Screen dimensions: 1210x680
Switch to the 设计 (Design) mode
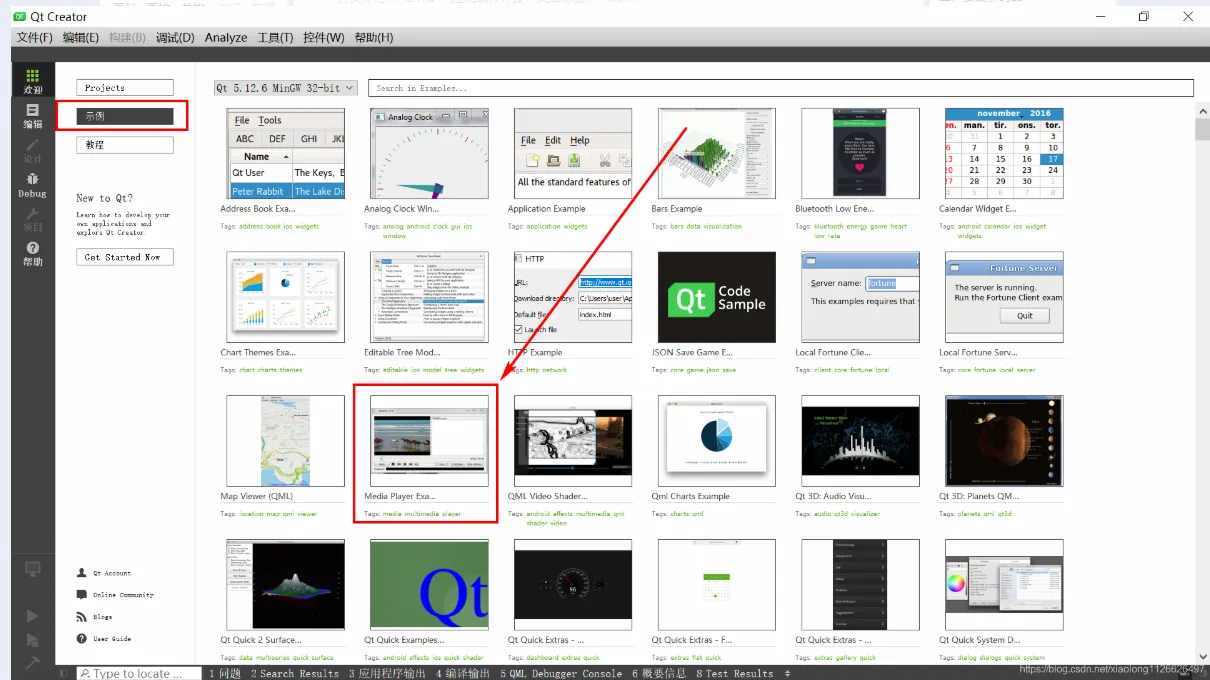tap(33, 151)
